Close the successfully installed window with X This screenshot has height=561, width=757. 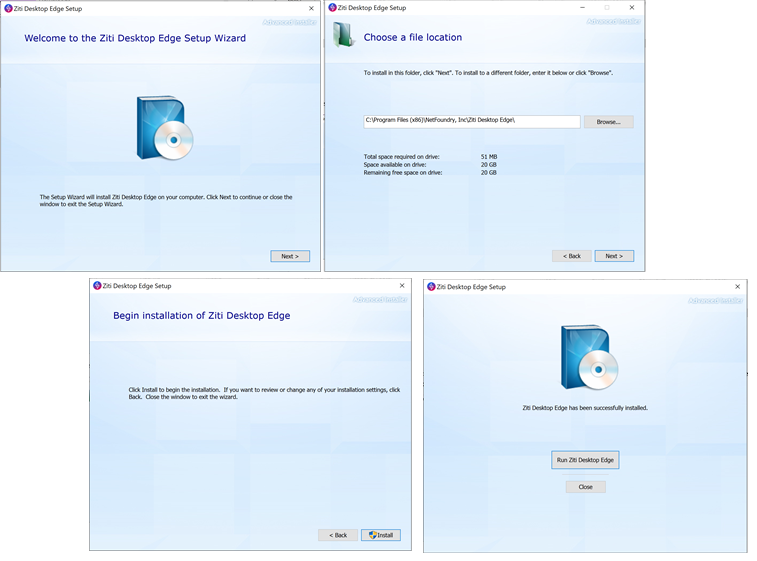737,286
